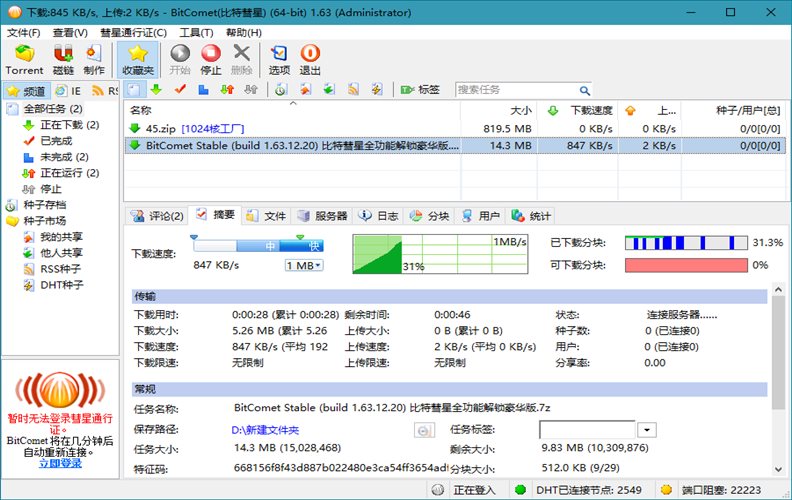The width and height of the screenshot is (792, 500).
Task: Open the 帮助(H) menu
Action: (243, 33)
